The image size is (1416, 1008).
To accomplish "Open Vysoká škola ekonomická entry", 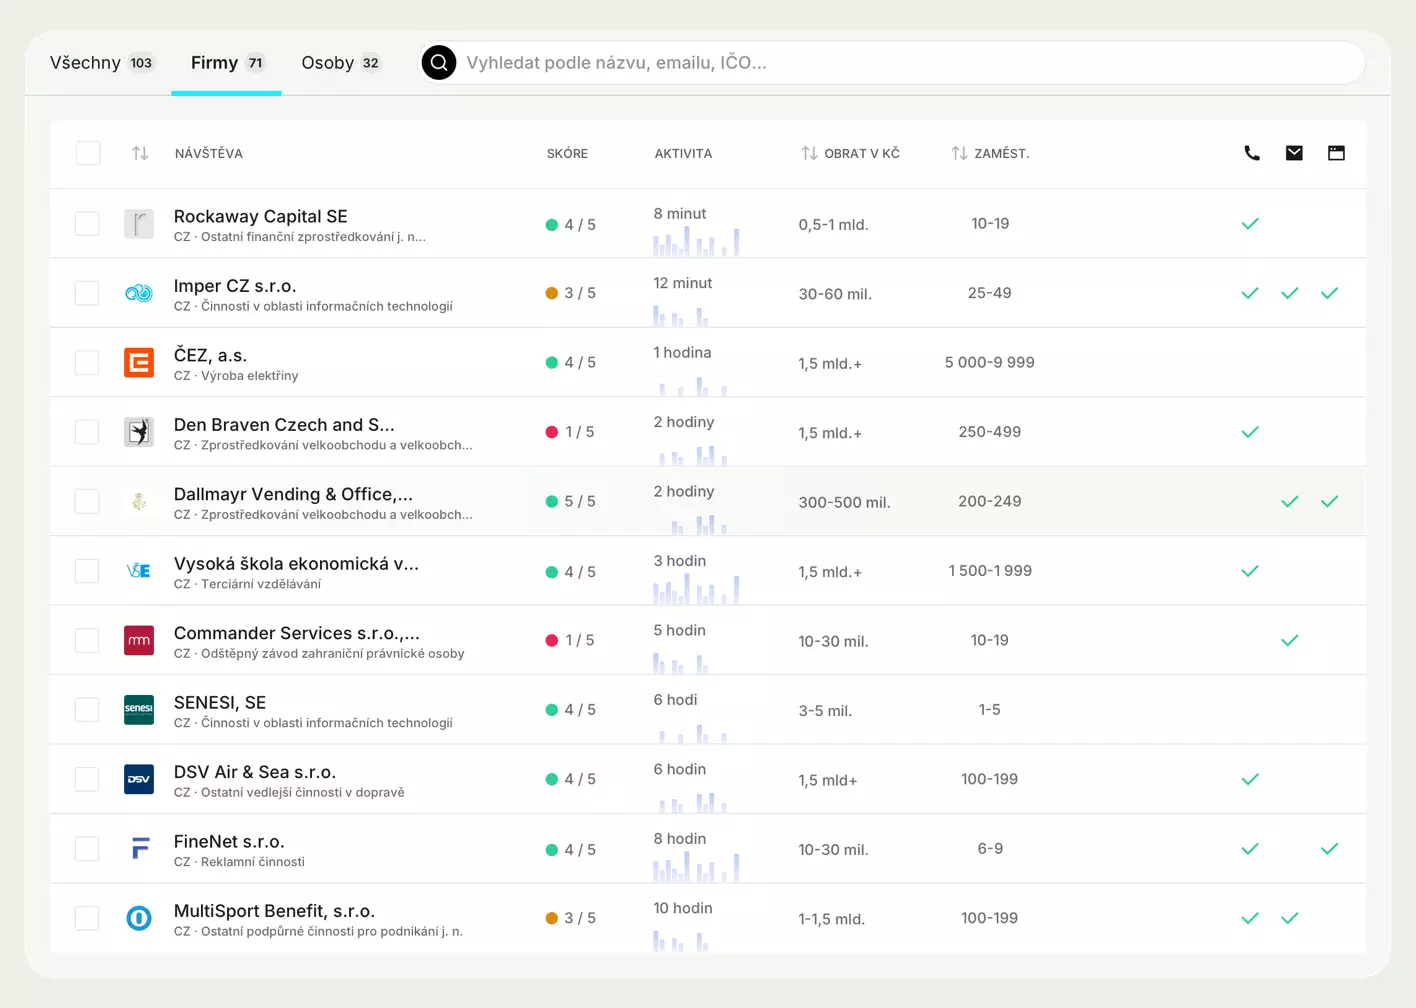I will click(x=296, y=563).
